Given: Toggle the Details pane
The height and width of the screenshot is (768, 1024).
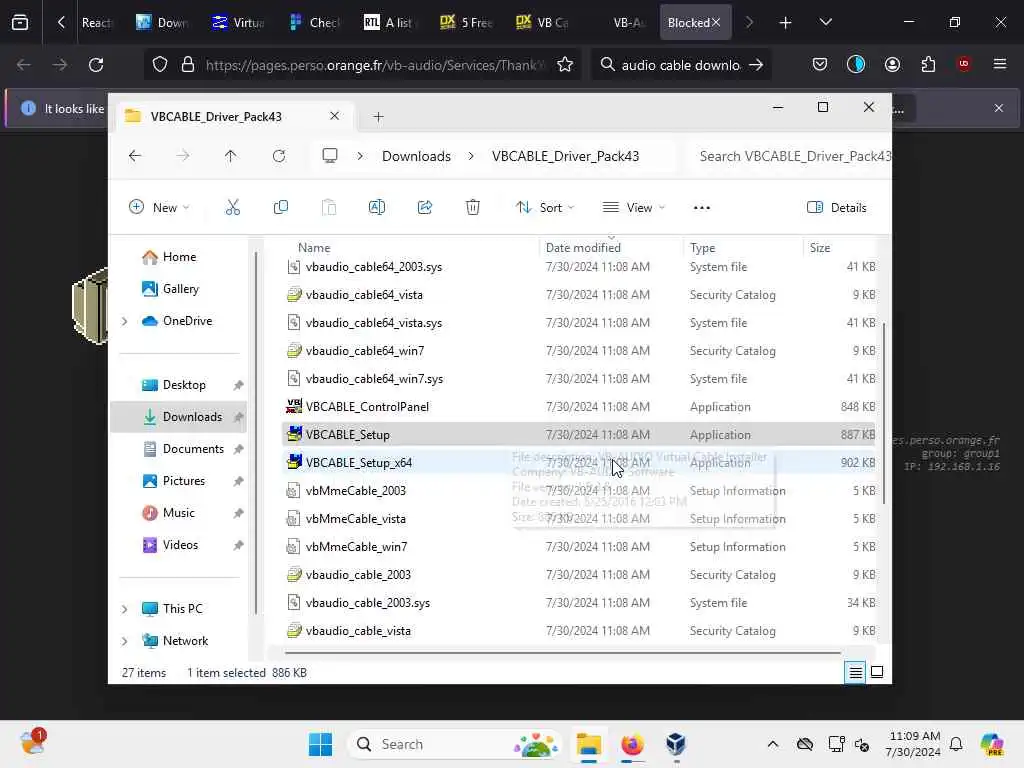Looking at the screenshot, I should [837, 208].
